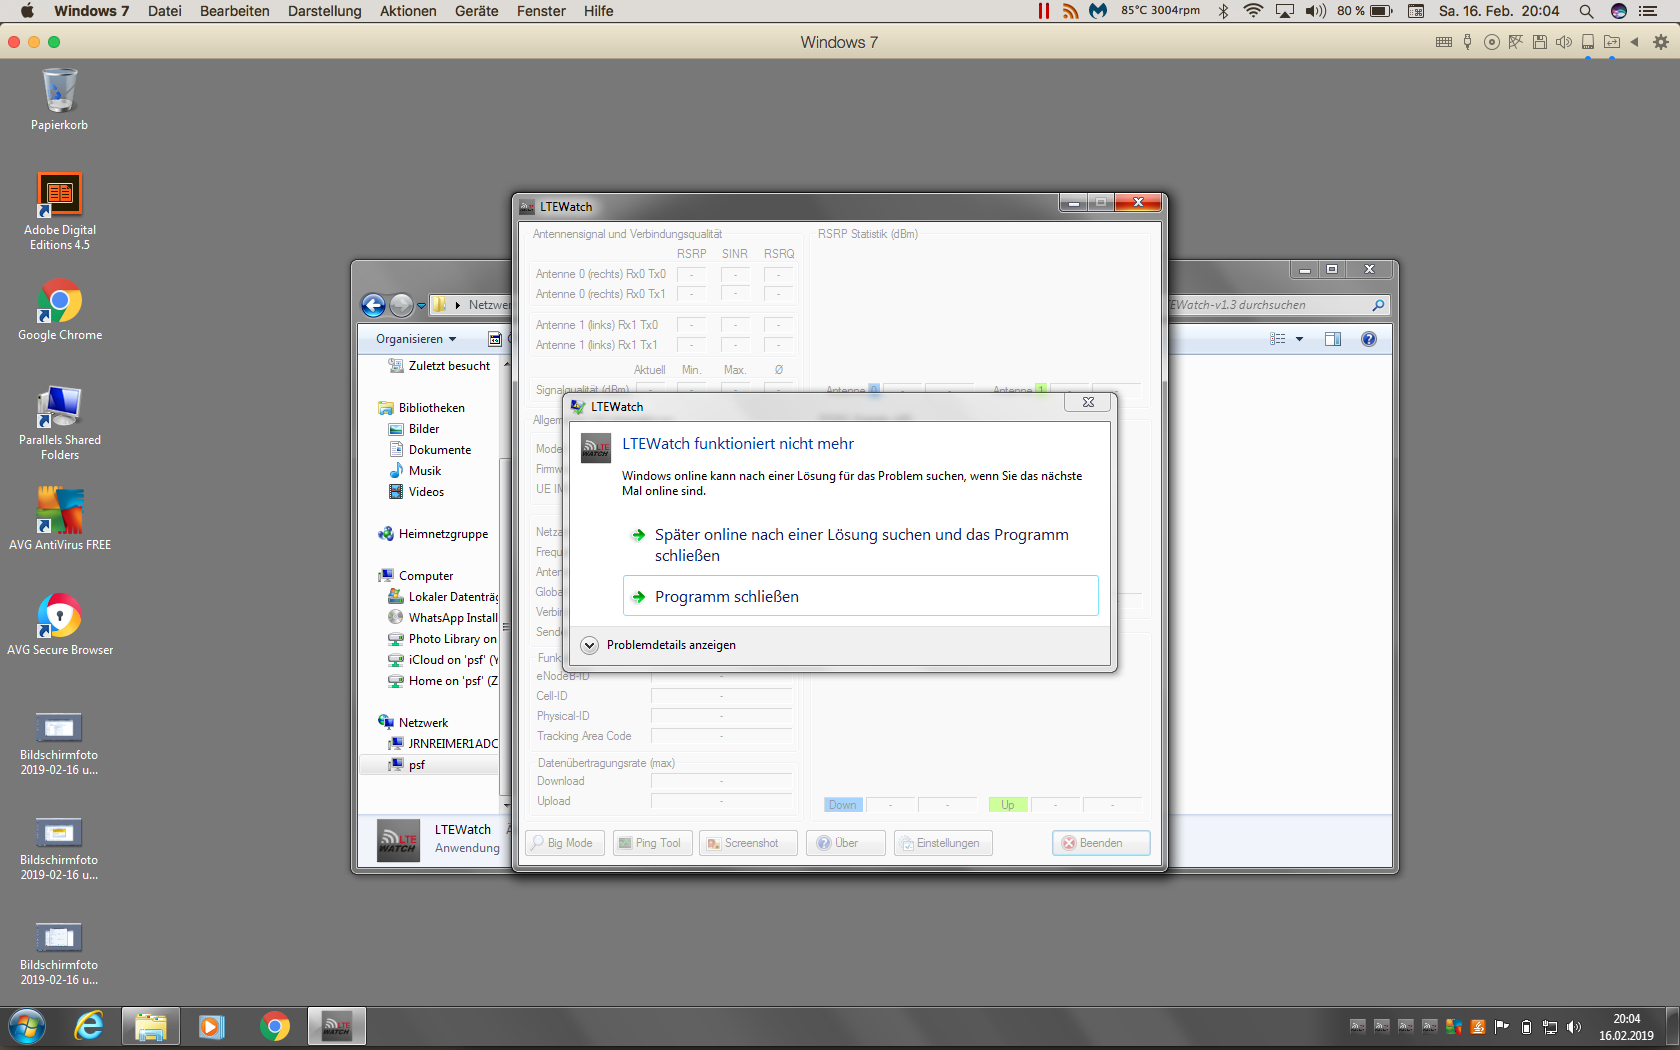The width and height of the screenshot is (1680, 1050).
Task: Click the macOS Spotlight search icon
Action: [x=1586, y=11]
